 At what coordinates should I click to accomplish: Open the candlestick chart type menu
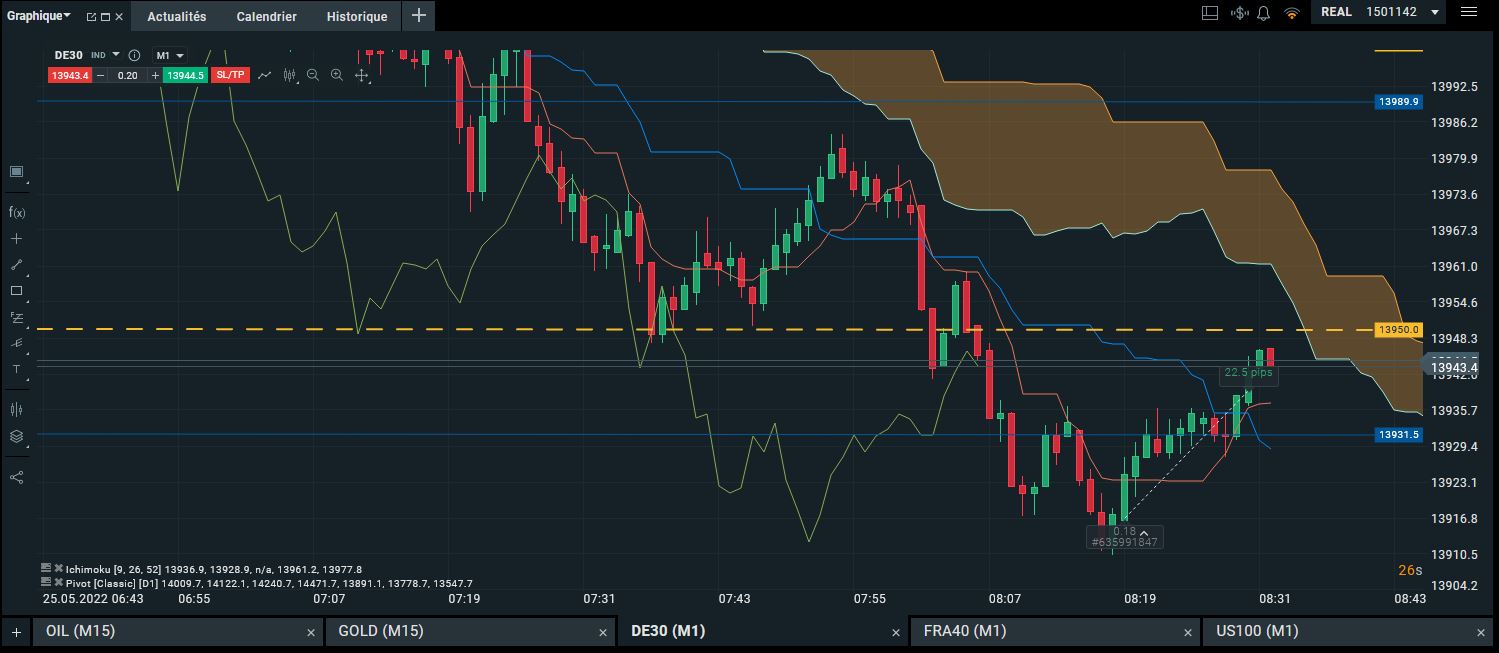coord(290,75)
